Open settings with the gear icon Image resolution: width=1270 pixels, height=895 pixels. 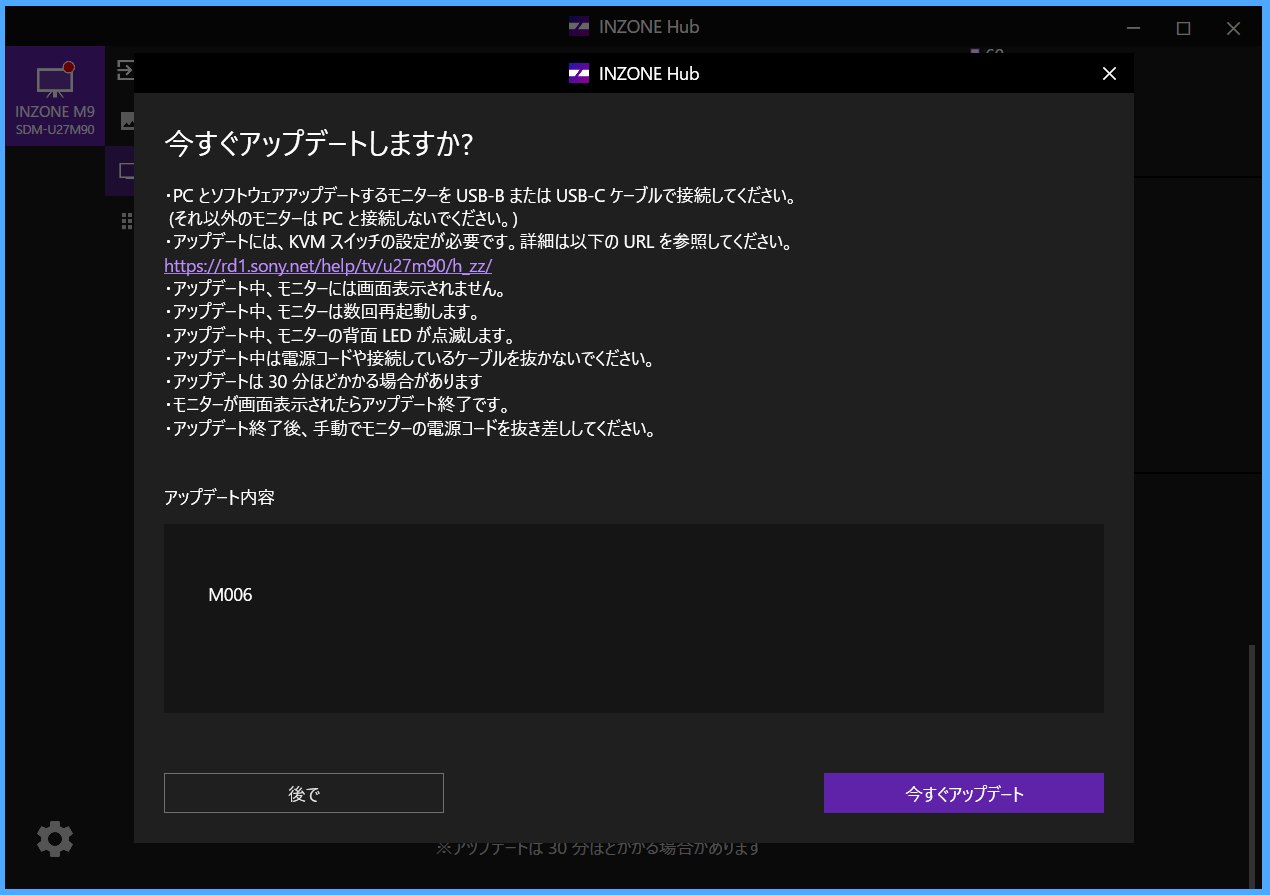[x=55, y=839]
